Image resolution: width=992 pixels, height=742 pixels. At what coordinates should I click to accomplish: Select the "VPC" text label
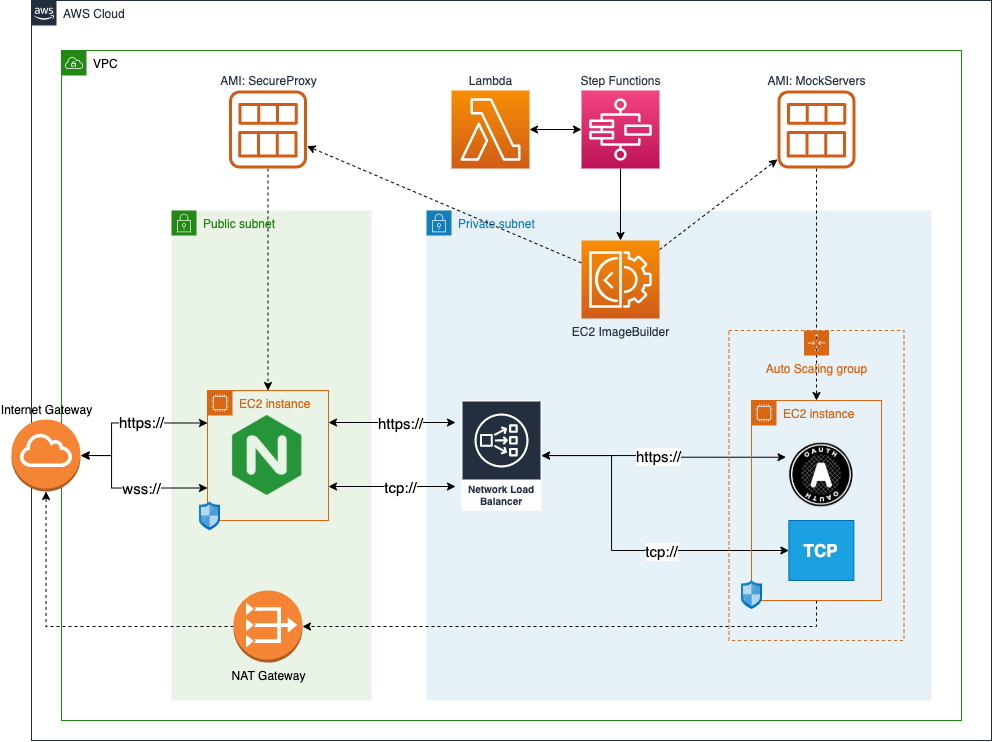pyautogui.click(x=105, y=64)
